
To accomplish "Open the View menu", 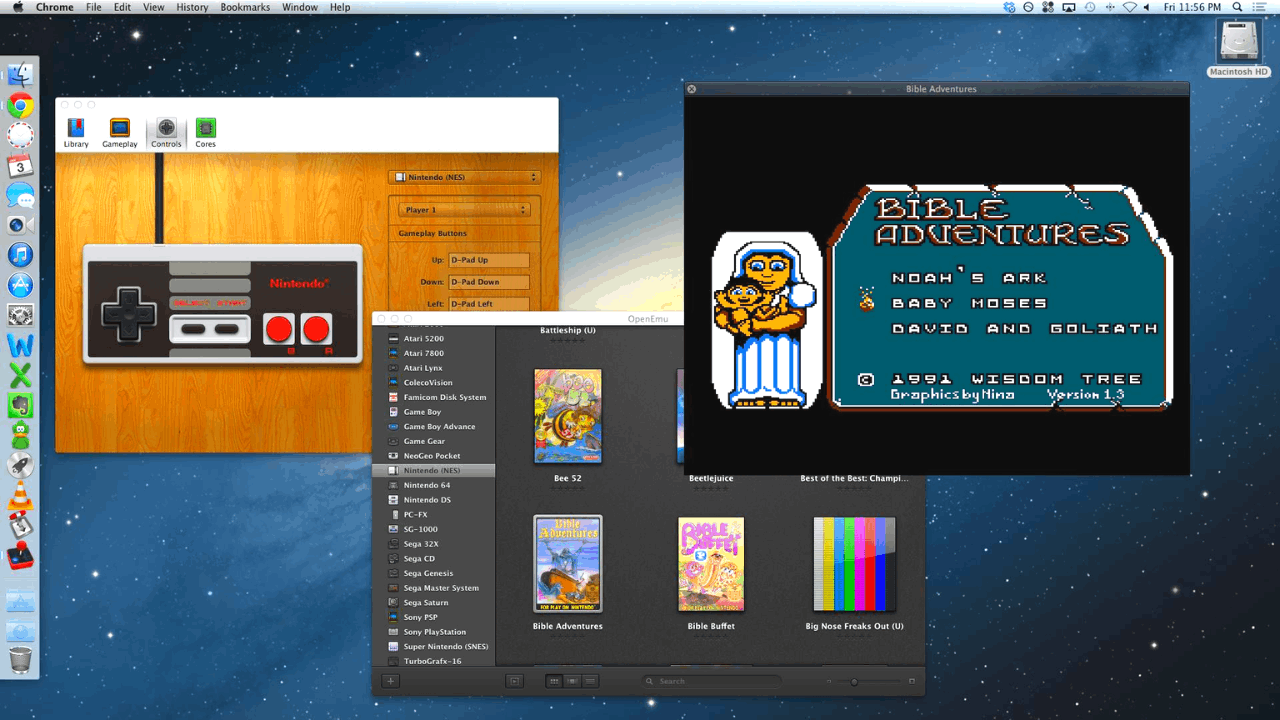I will pos(153,7).
